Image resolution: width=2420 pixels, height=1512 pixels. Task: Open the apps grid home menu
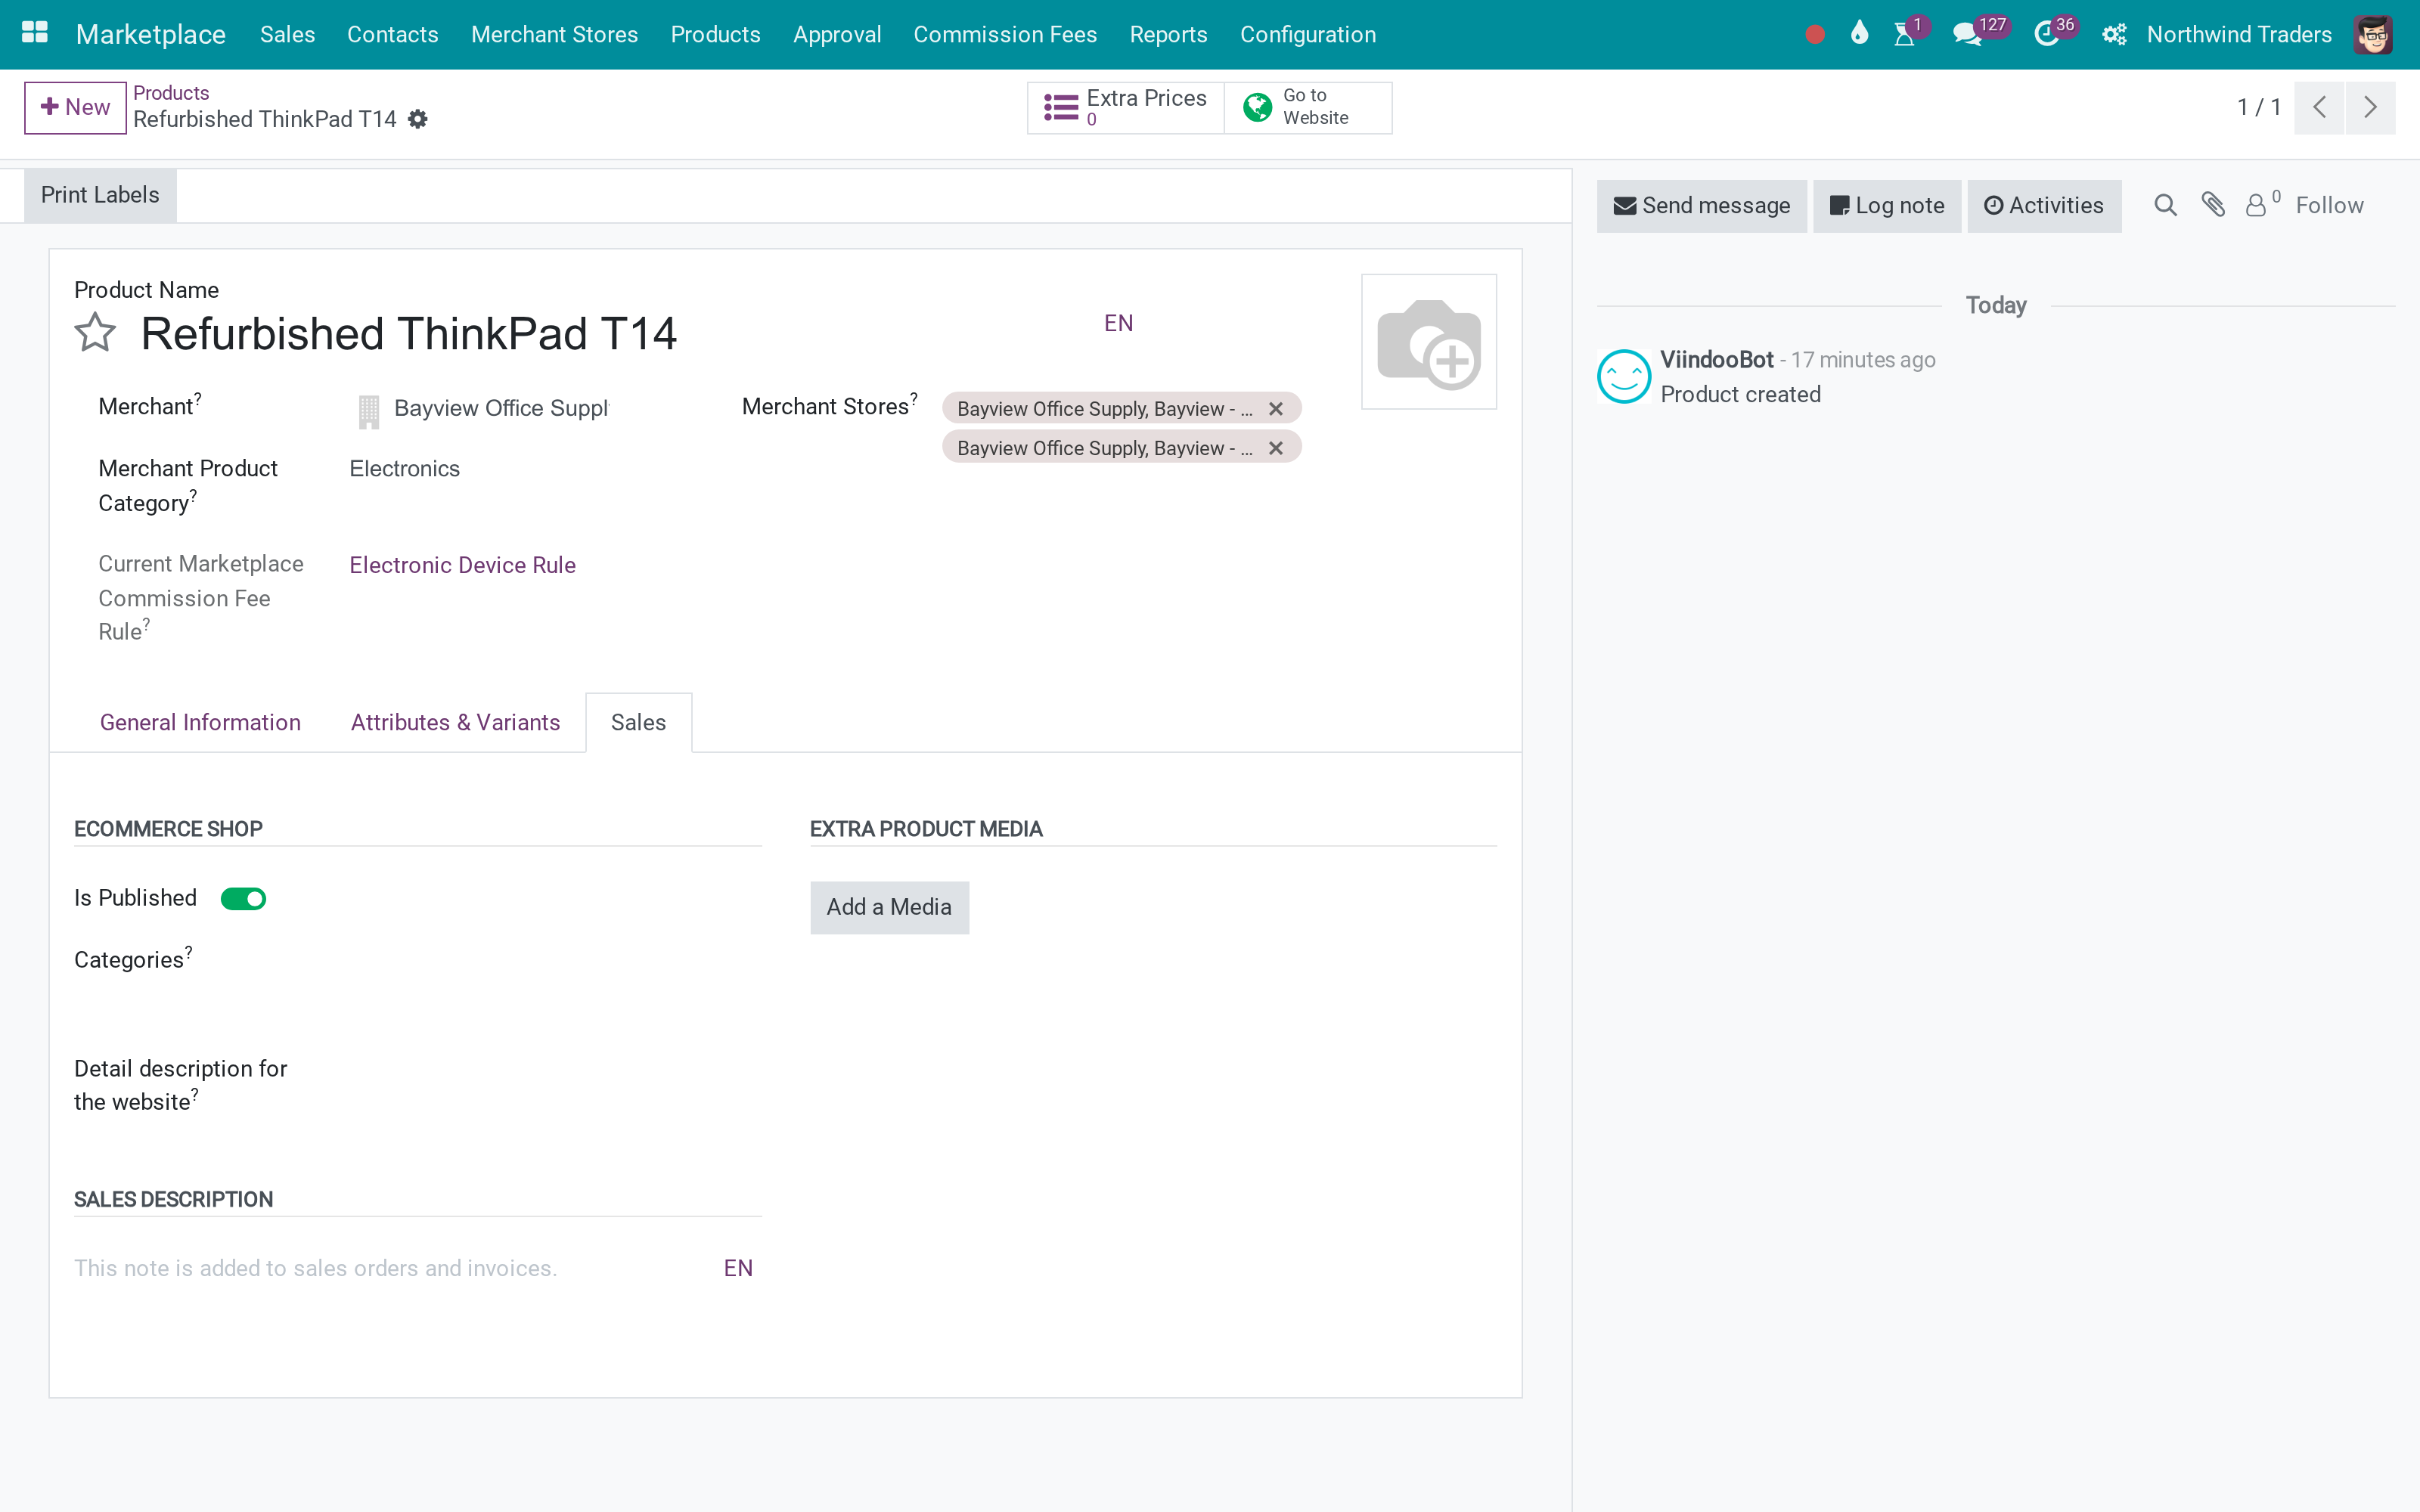(x=35, y=33)
